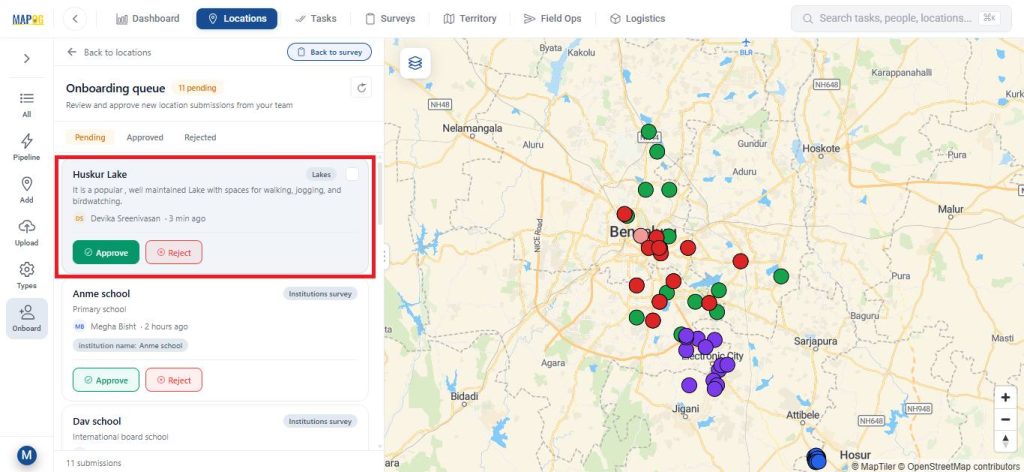Image resolution: width=1024 pixels, height=472 pixels.
Task: Click the submissions list scrollbar
Action: (379, 193)
